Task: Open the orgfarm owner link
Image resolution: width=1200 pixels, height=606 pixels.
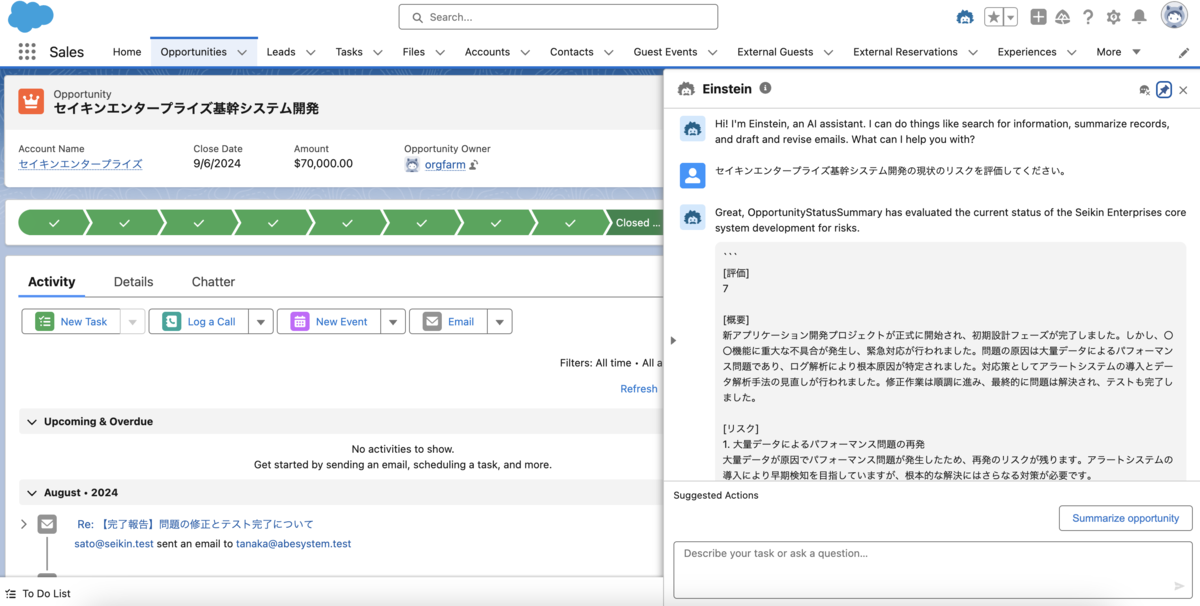Action: tap(445, 165)
